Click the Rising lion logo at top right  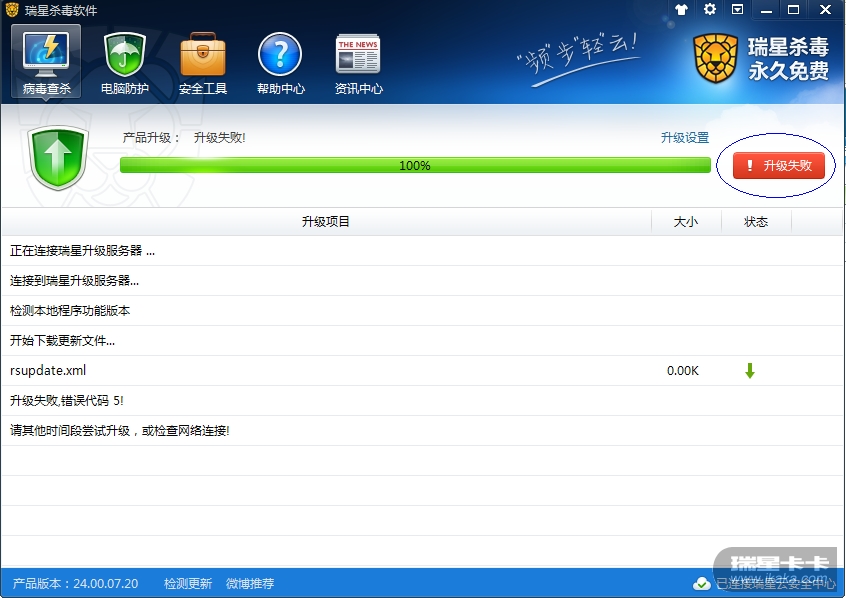715,58
